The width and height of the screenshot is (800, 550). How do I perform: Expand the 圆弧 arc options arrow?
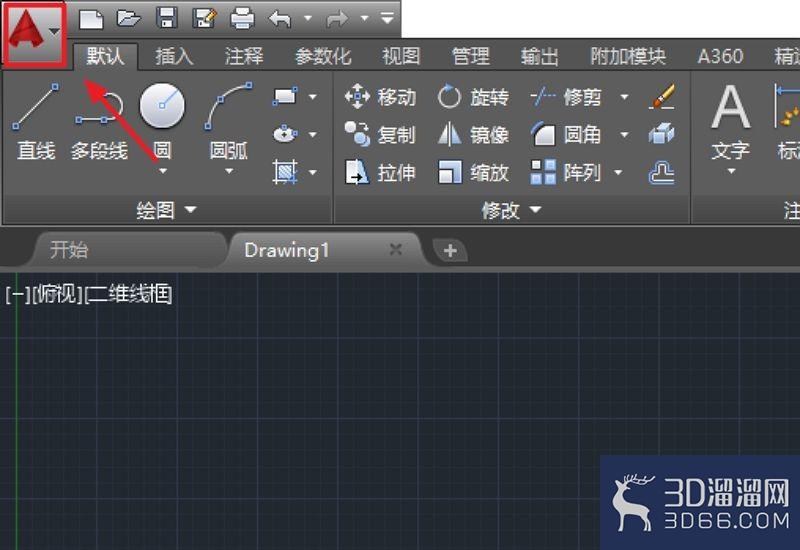coord(229,171)
